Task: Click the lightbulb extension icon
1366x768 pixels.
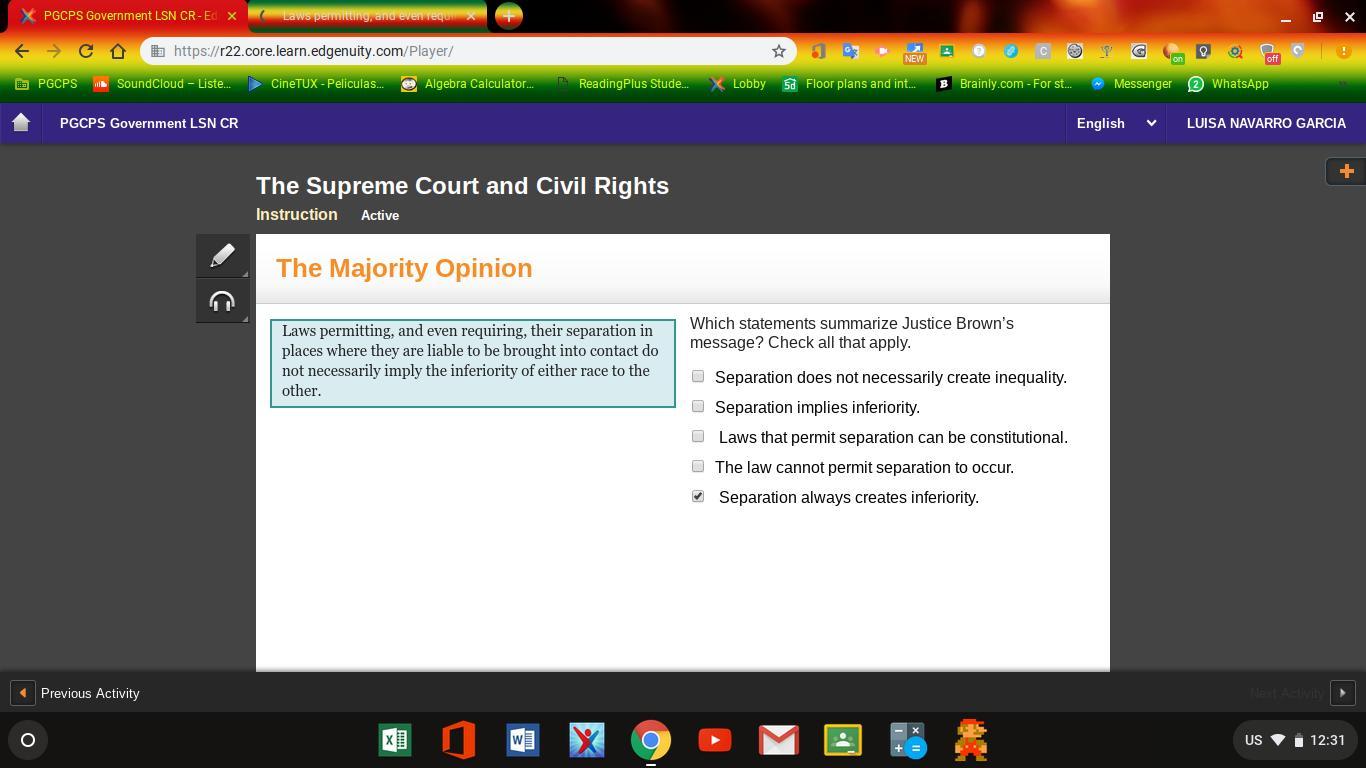Action: click(1203, 51)
